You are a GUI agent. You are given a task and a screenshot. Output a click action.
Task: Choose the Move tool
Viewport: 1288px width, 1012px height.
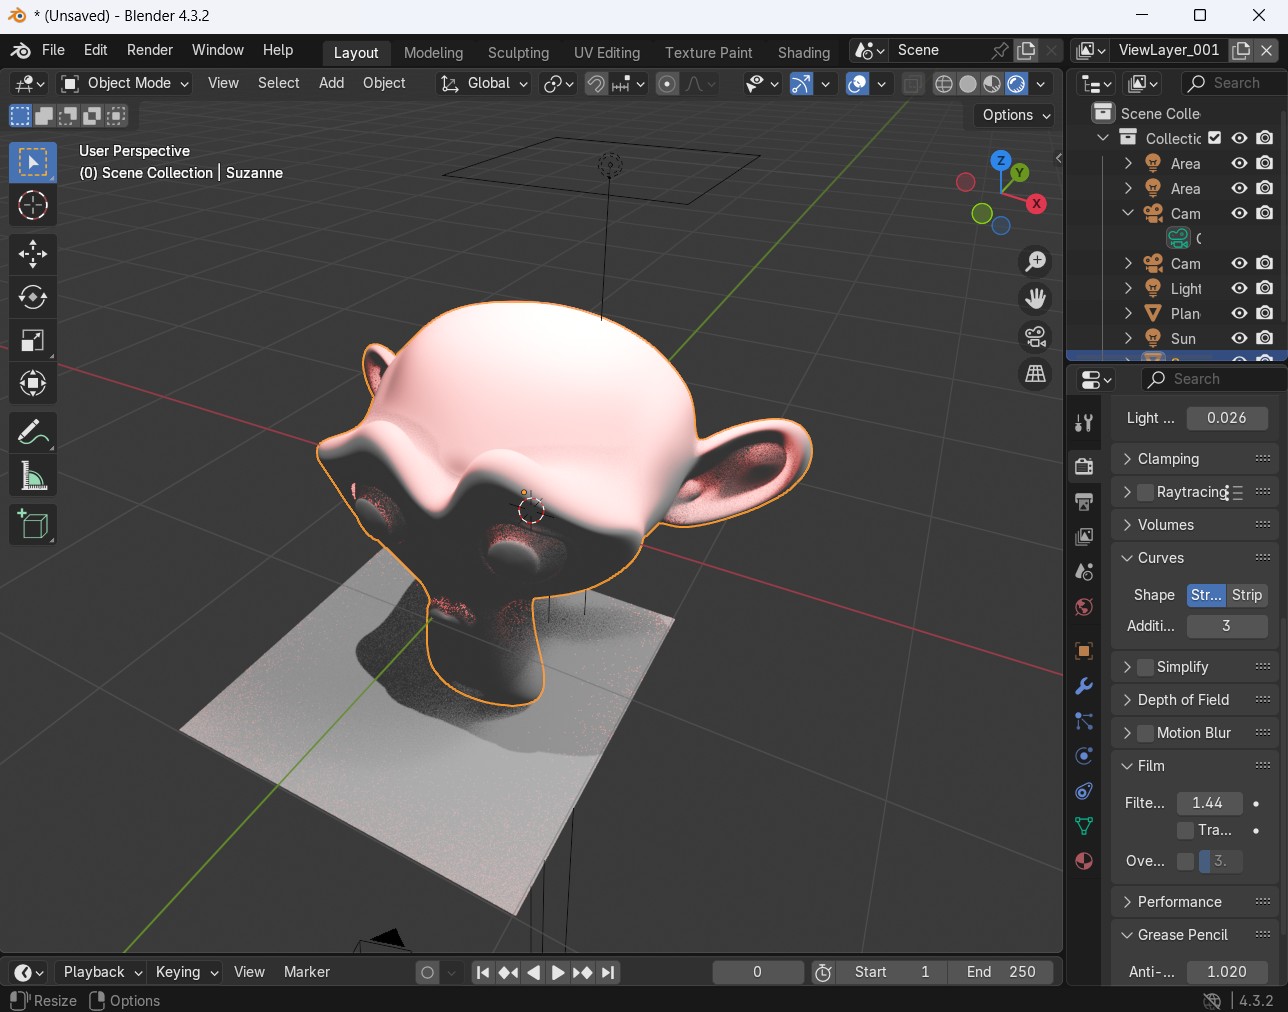pyautogui.click(x=33, y=254)
